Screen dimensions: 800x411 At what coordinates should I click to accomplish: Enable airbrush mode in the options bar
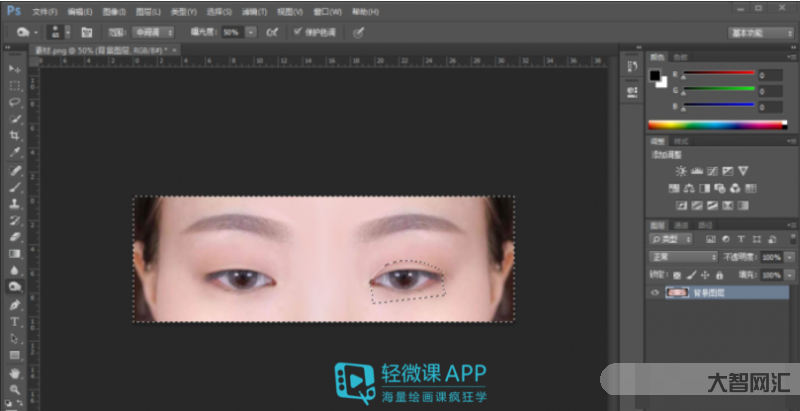(x=272, y=32)
